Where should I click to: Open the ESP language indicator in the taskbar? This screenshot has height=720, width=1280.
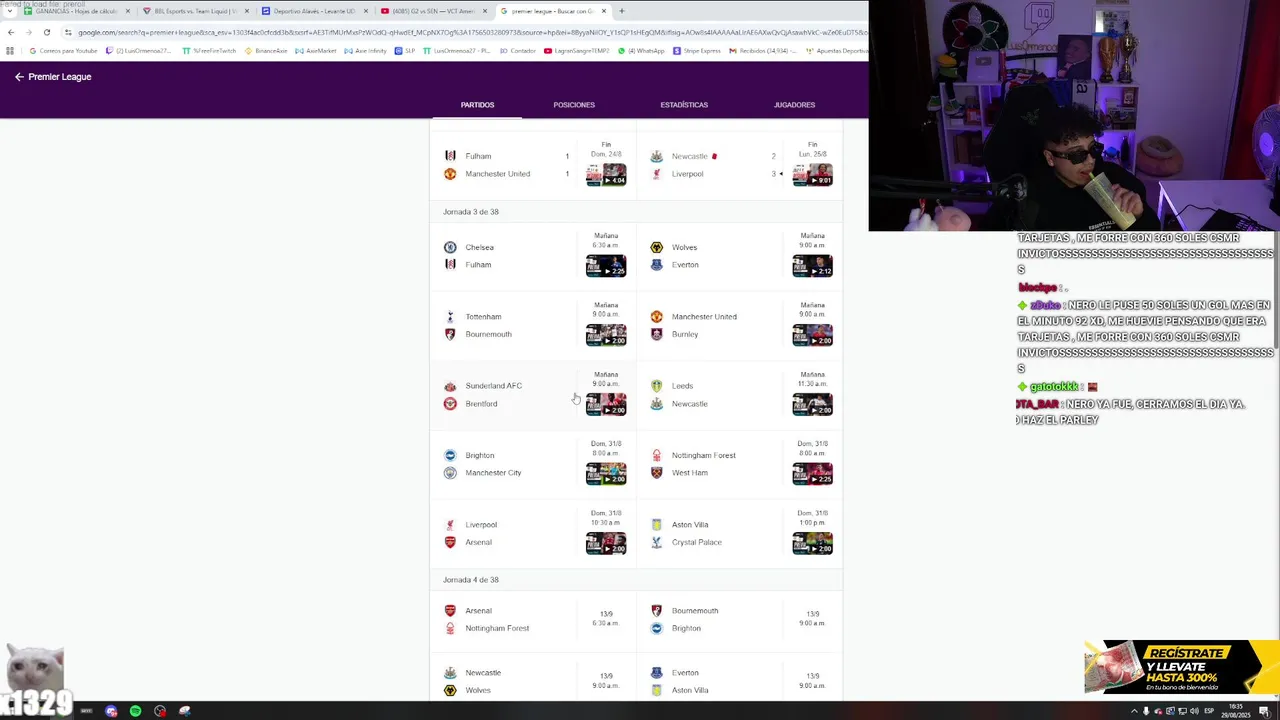[x=1208, y=711]
